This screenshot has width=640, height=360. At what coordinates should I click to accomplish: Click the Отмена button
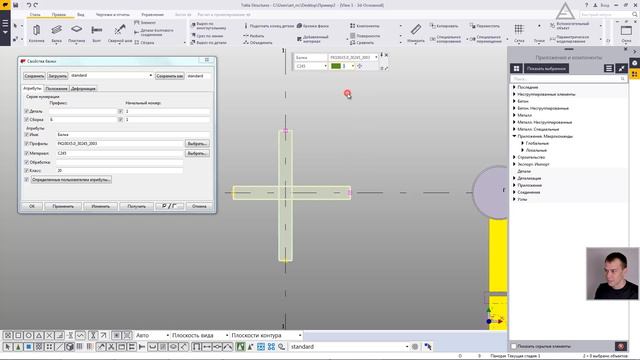point(199,206)
